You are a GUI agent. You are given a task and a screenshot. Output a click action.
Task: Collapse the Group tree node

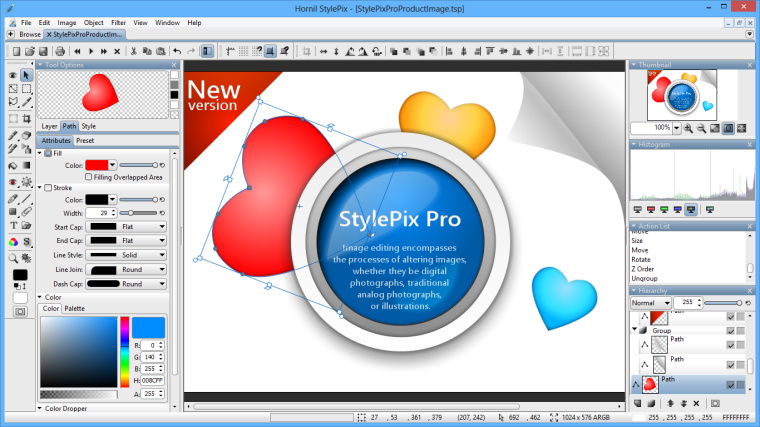(x=634, y=330)
